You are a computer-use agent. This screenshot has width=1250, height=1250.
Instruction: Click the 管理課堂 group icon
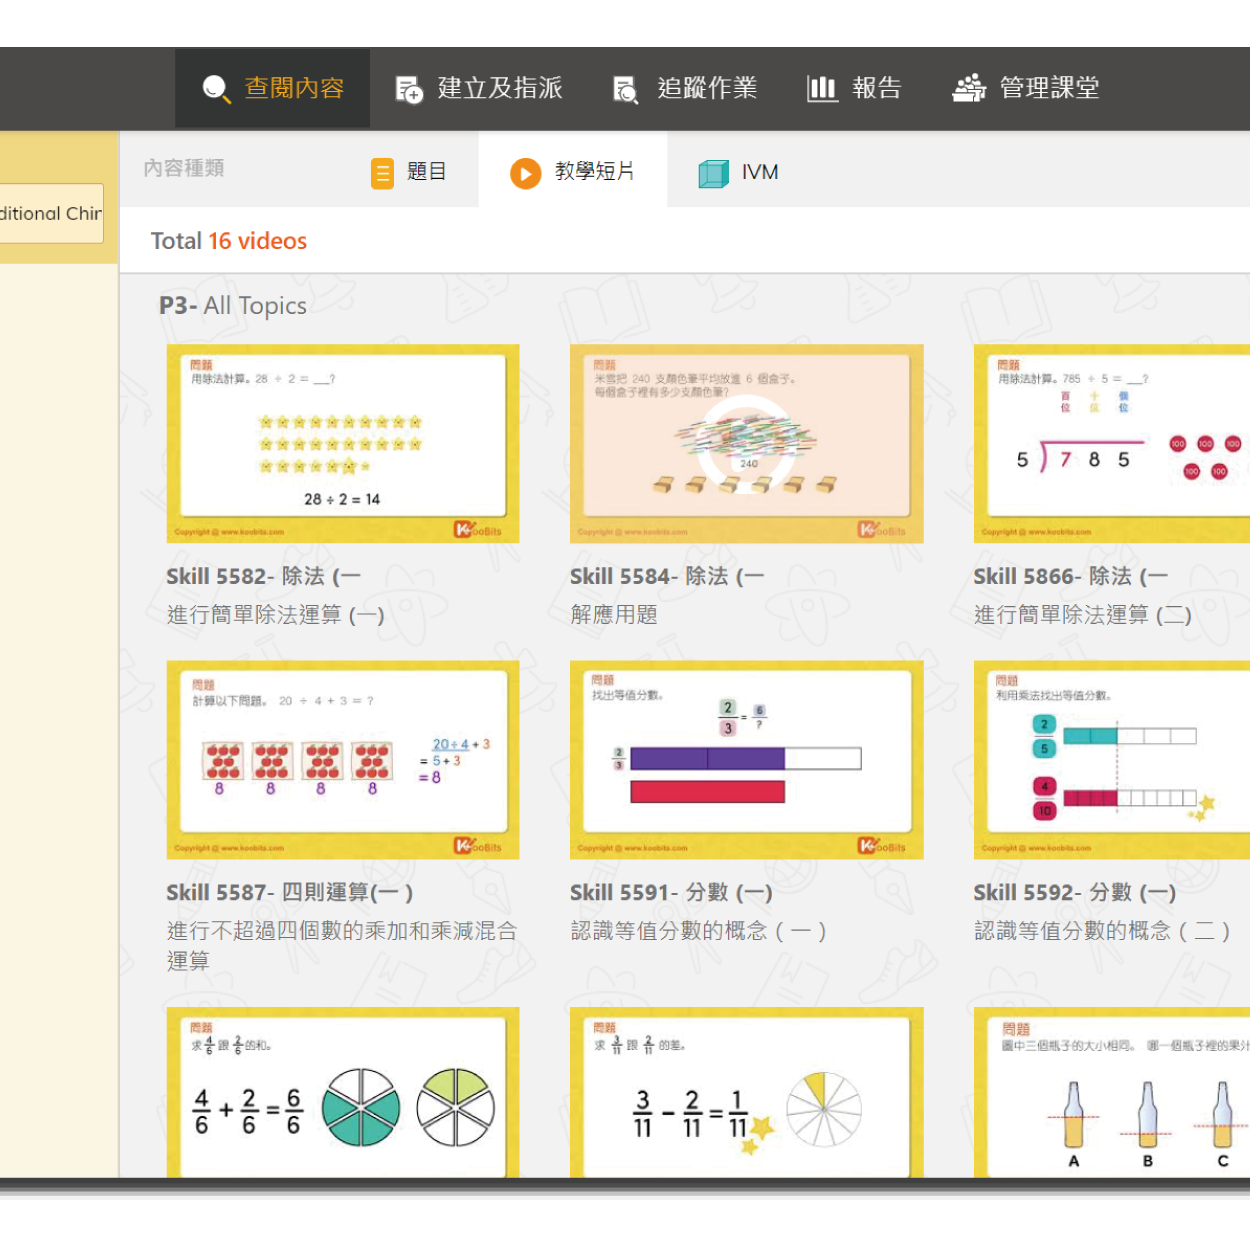click(x=968, y=89)
